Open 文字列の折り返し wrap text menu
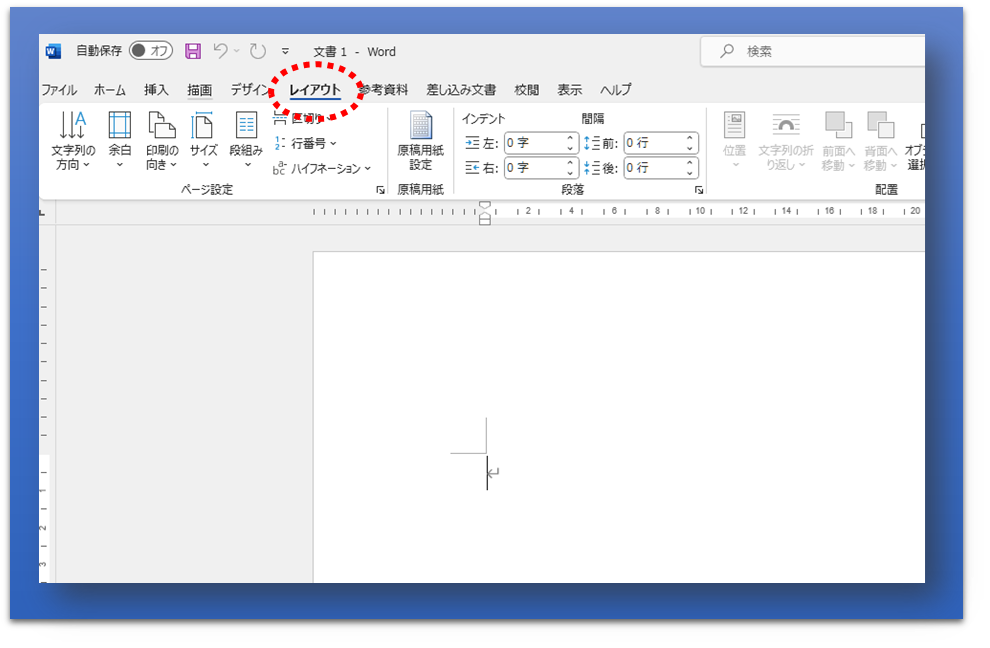The width and height of the screenshot is (990, 648). (785, 140)
